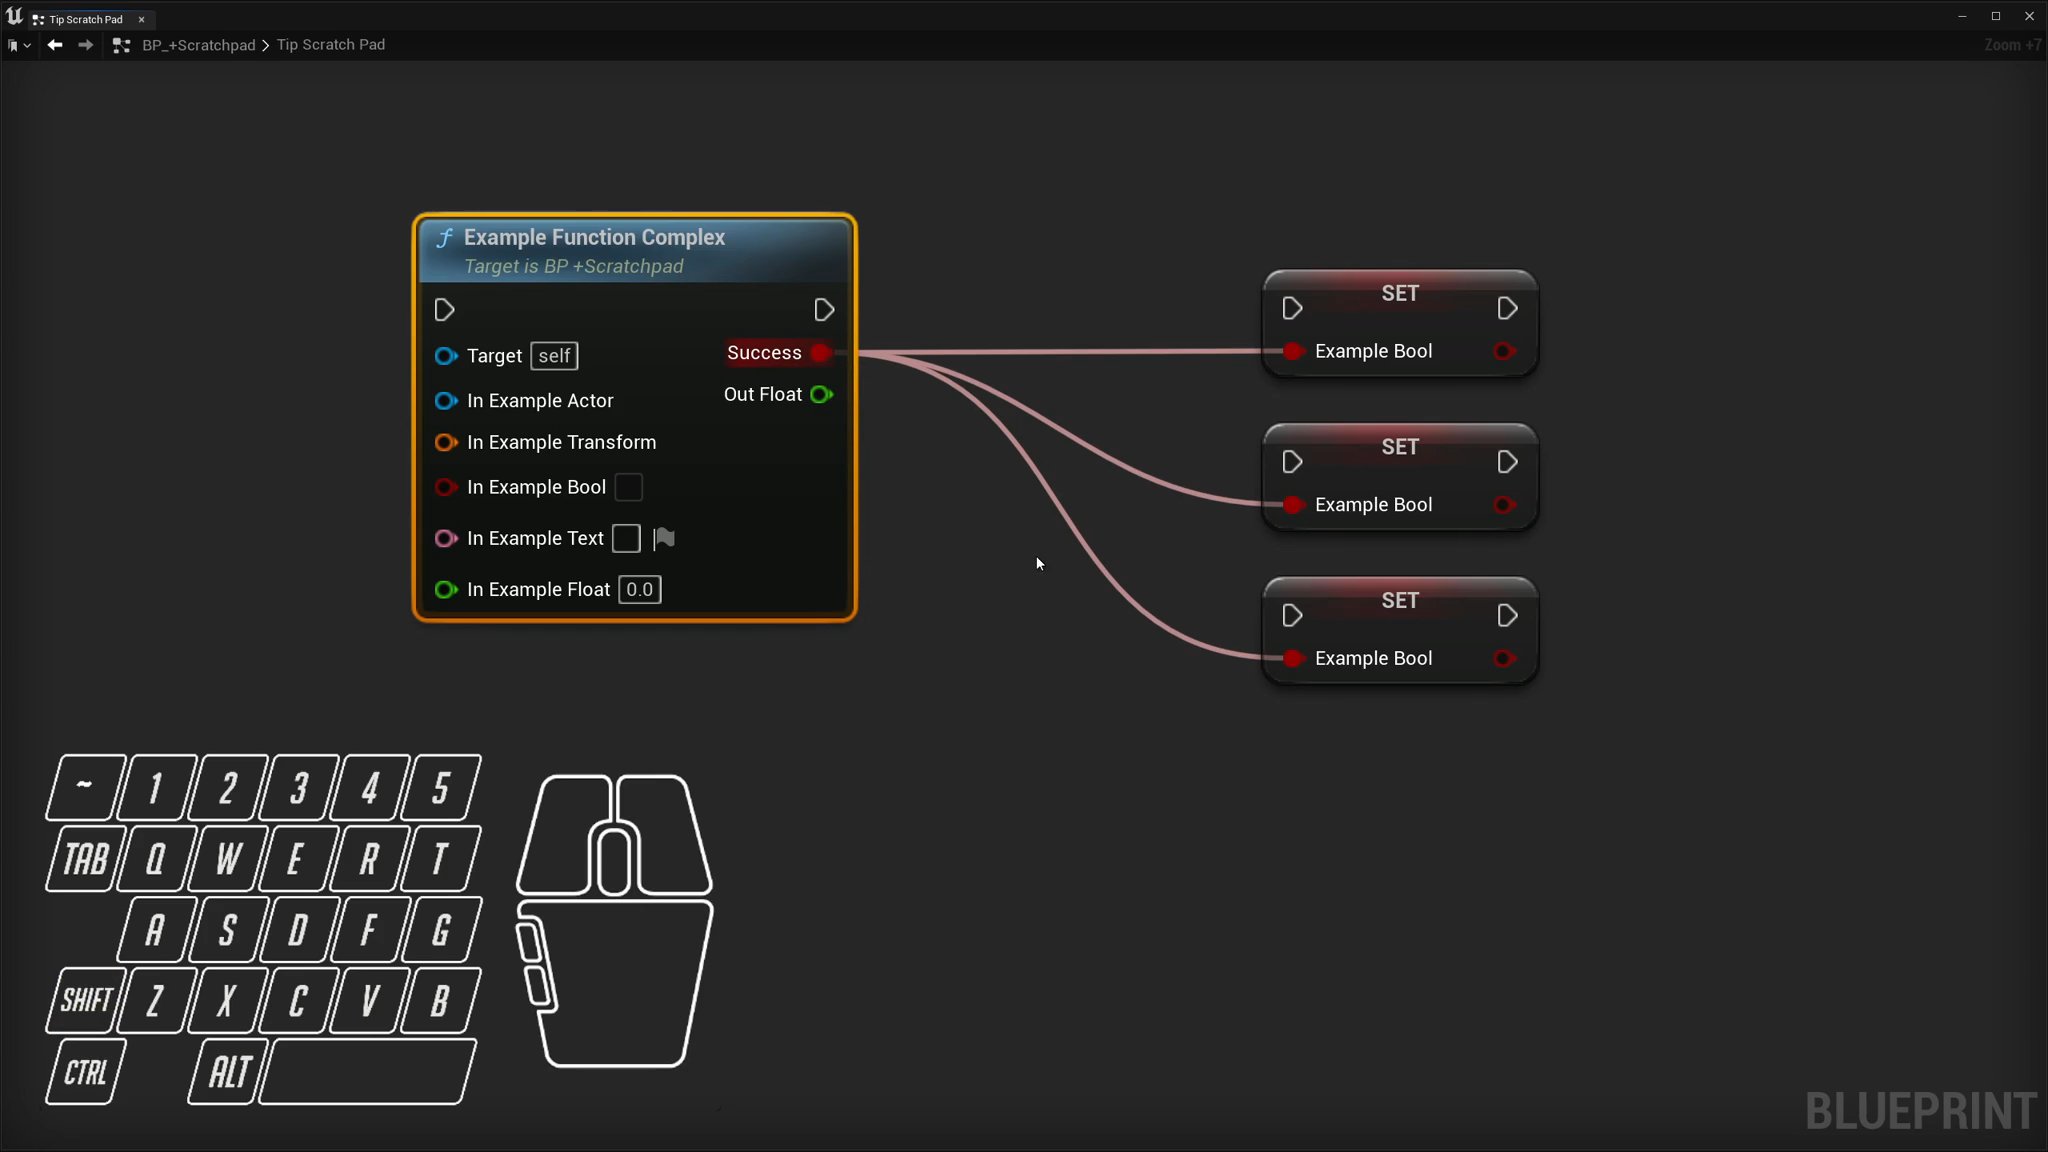Viewport: 2048px width, 1152px height.
Task: Click the BP_+Scratchpad breadcrumb link
Action: [198, 45]
